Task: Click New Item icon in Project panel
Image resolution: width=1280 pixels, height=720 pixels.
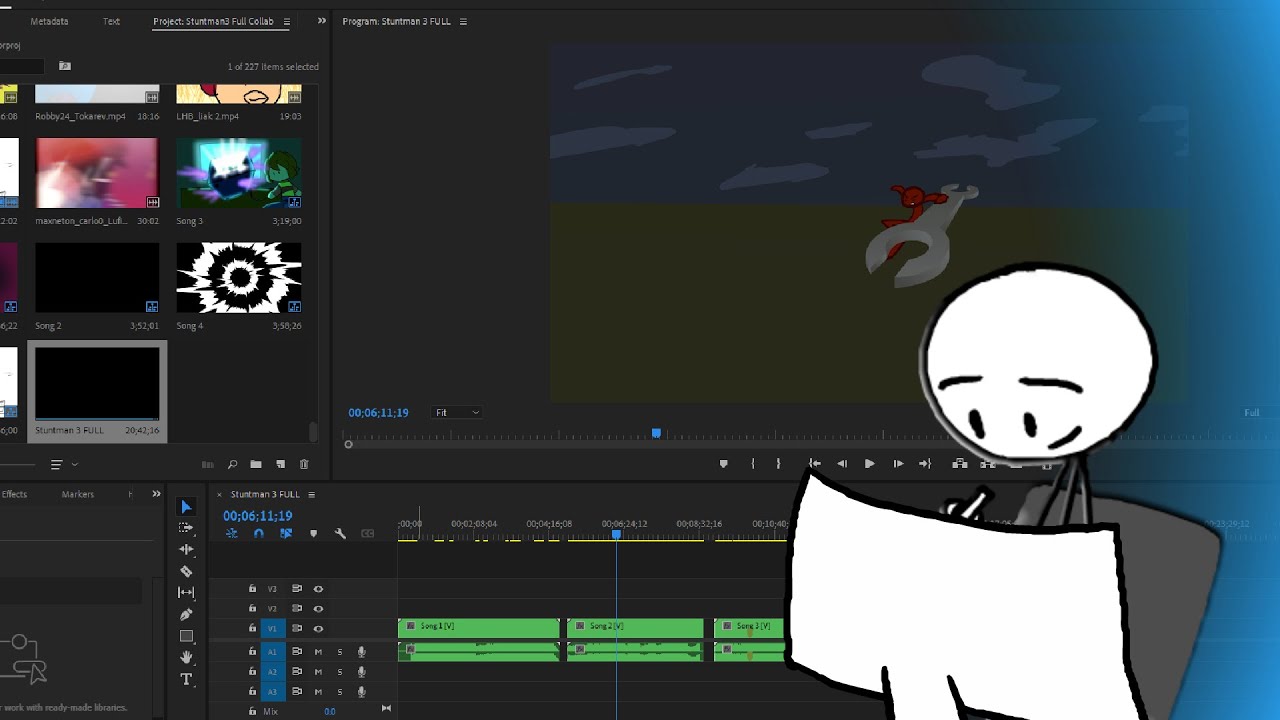Action: [x=280, y=464]
